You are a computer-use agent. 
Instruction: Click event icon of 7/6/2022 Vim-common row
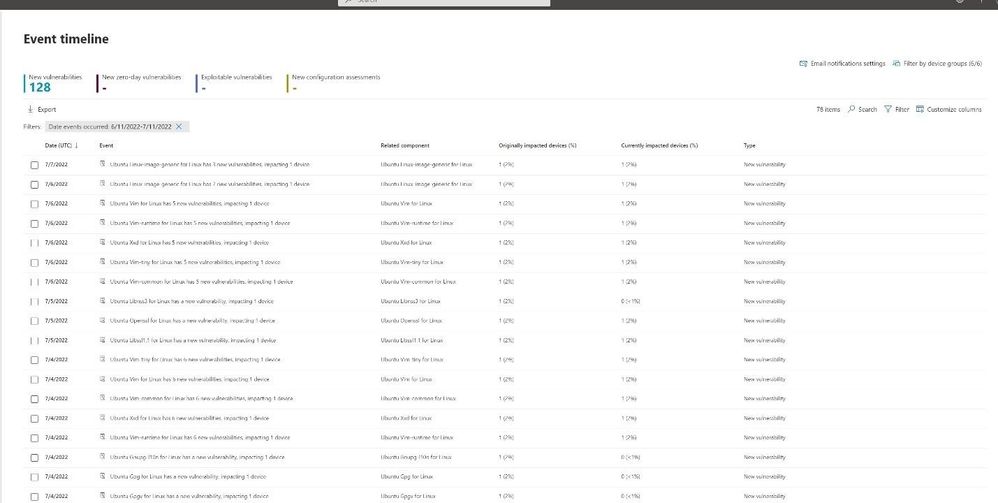pyautogui.click(x=102, y=281)
